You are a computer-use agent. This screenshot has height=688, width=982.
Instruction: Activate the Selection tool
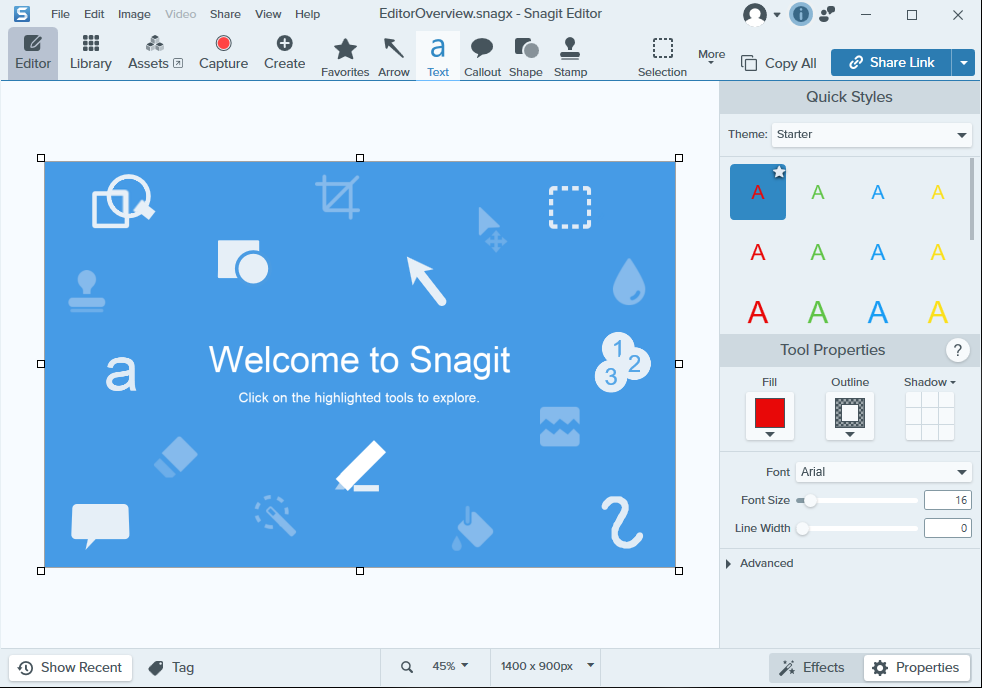[662, 55]
